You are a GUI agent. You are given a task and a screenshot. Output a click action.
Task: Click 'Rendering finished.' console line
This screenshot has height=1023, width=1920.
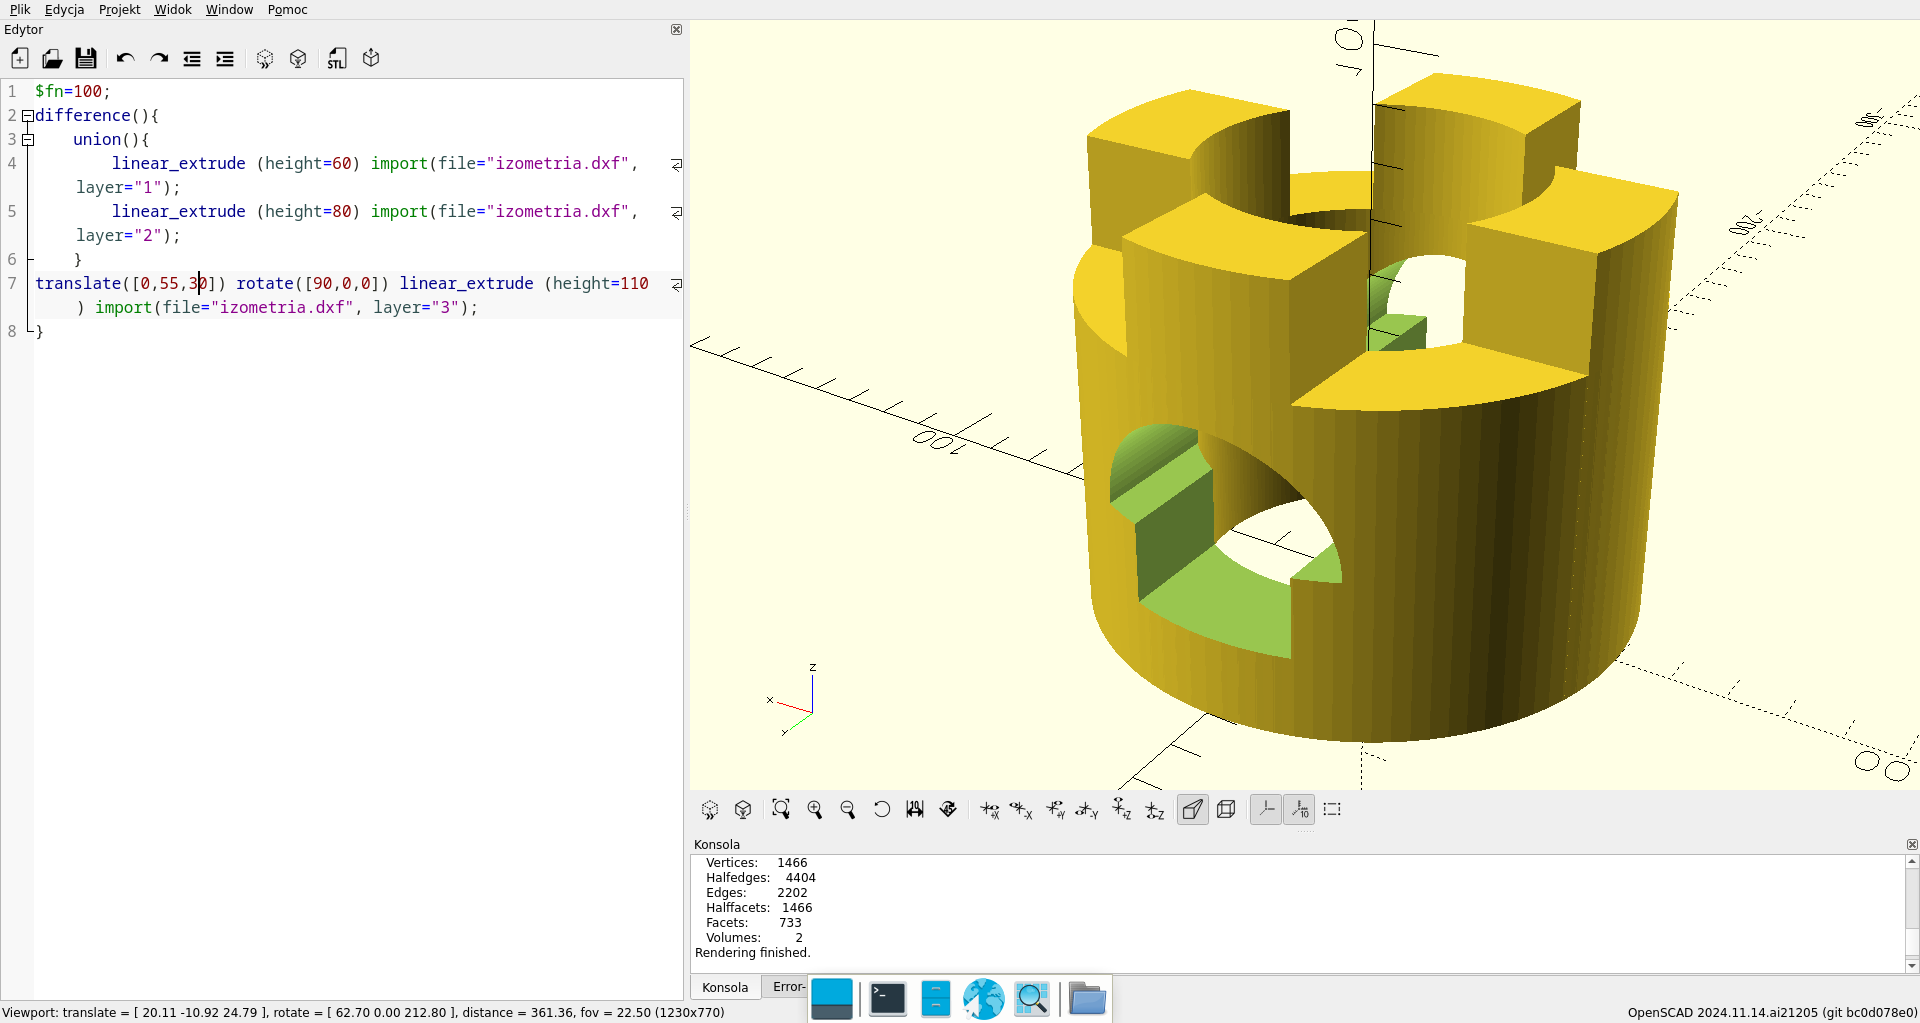click(x=753, y=953)
